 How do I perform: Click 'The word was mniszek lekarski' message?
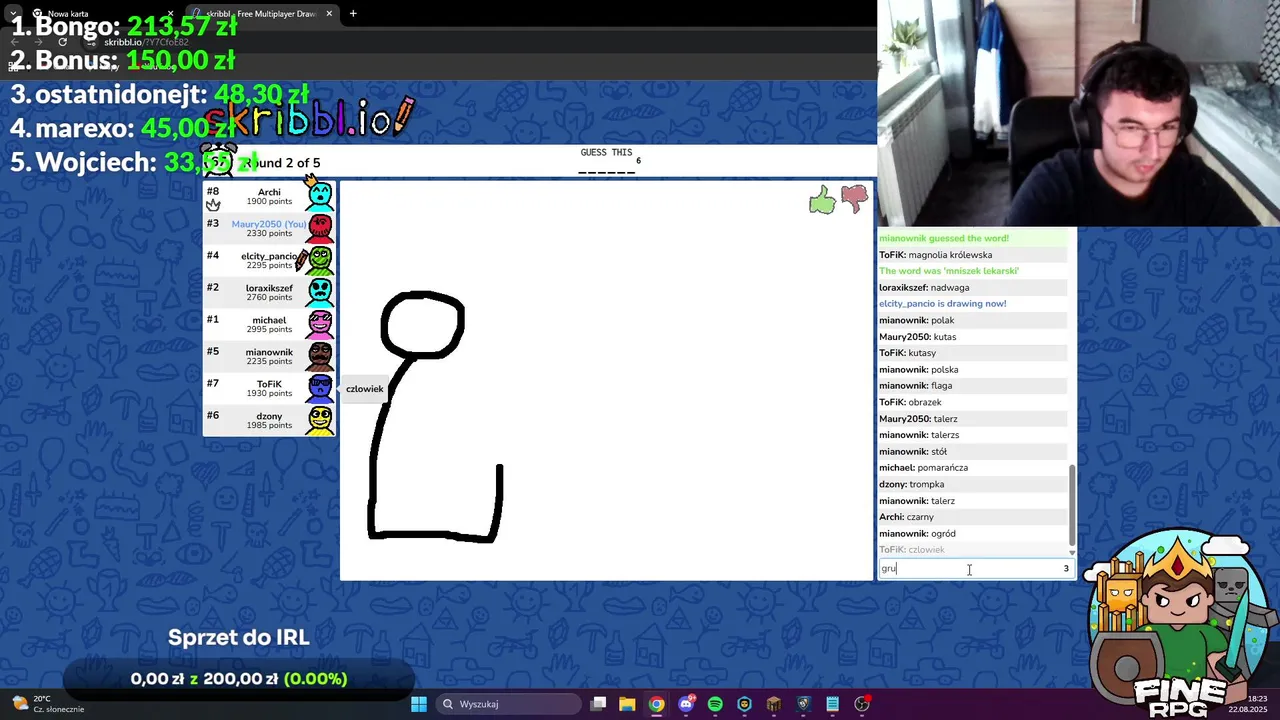tap(949, 271)
